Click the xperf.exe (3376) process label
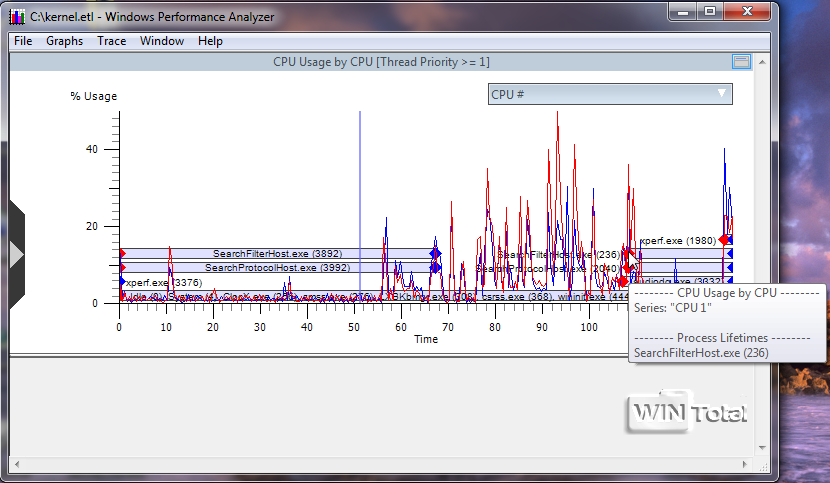Image resolution: width=830 pixels, height=483 pixels. (164, 283)
